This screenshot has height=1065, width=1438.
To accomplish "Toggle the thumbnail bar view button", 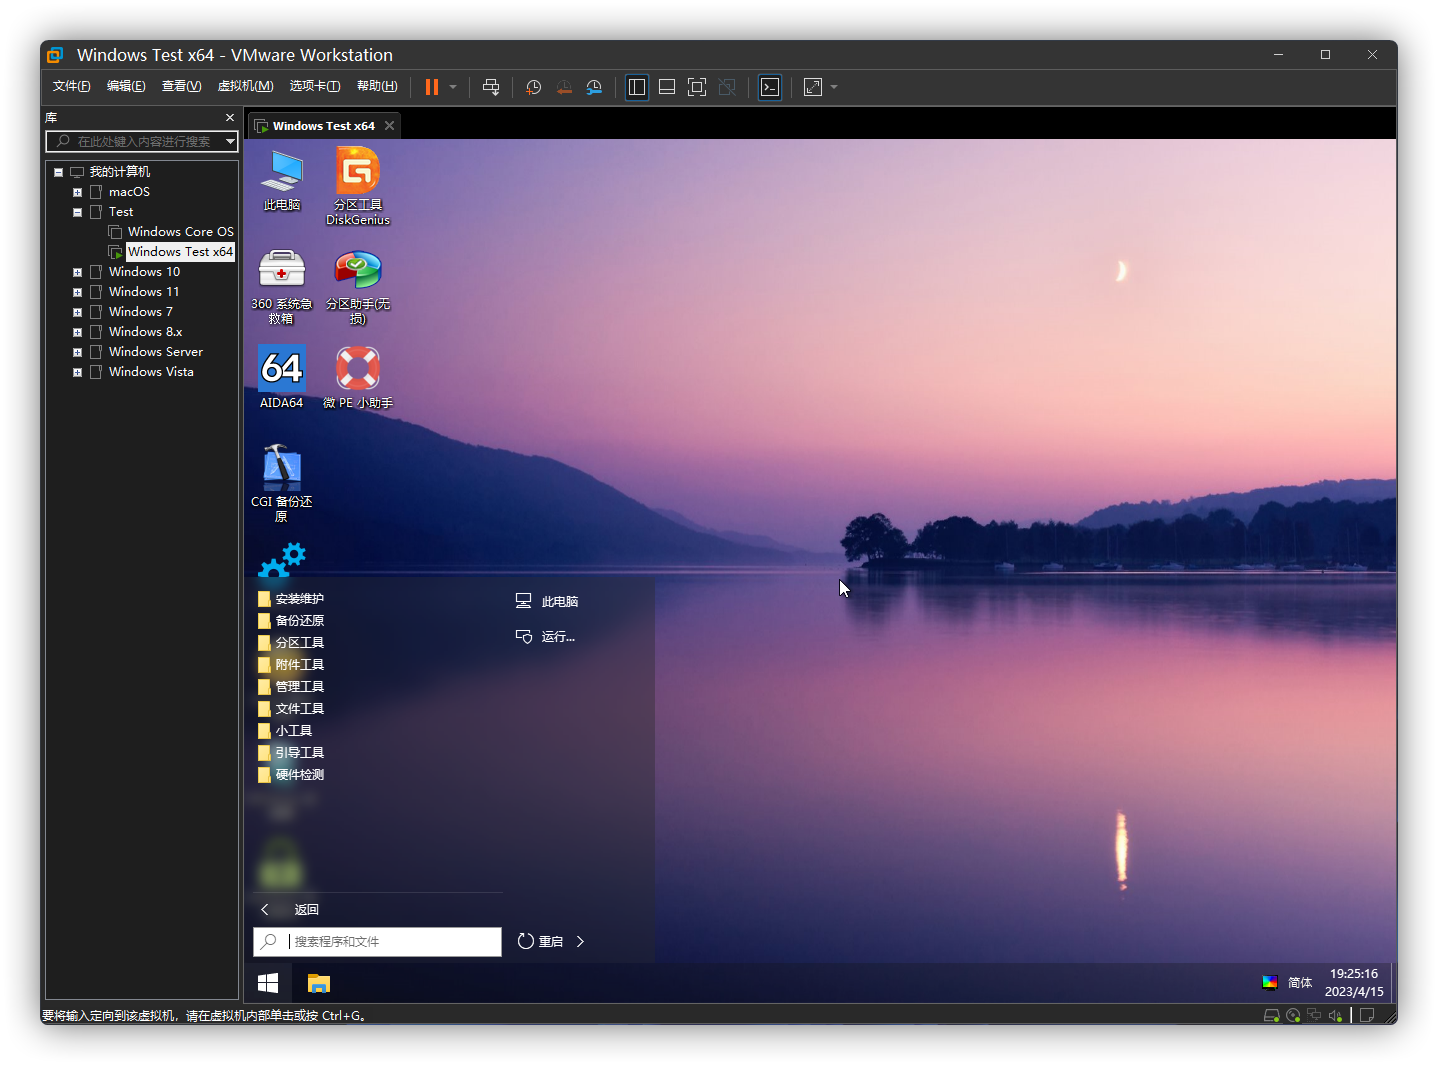I will (667, 87).
